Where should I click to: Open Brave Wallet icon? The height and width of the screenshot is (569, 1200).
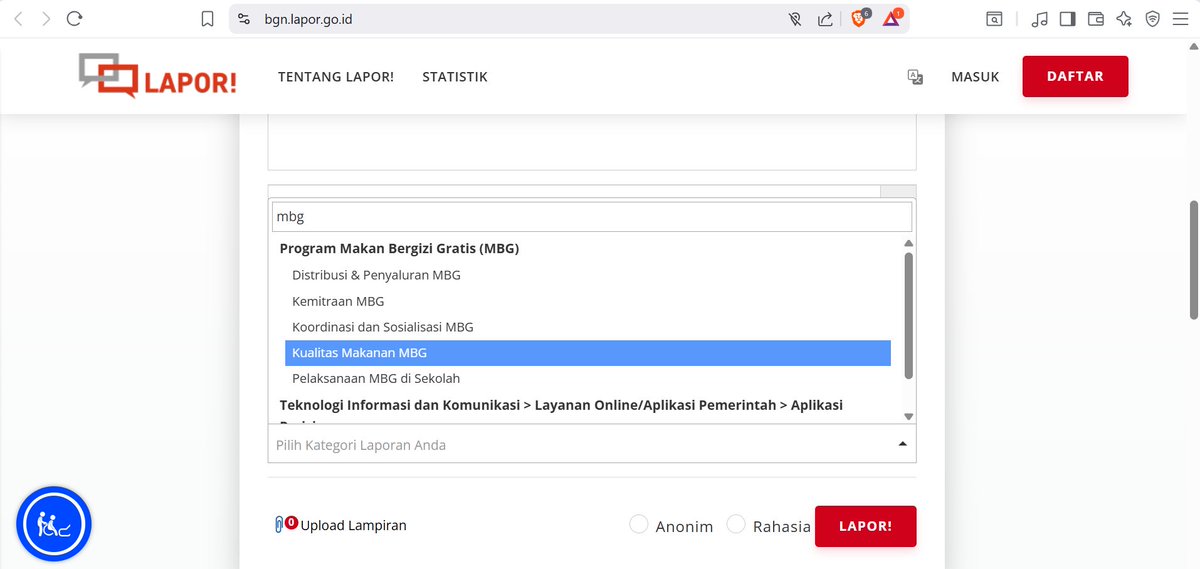1095,18
